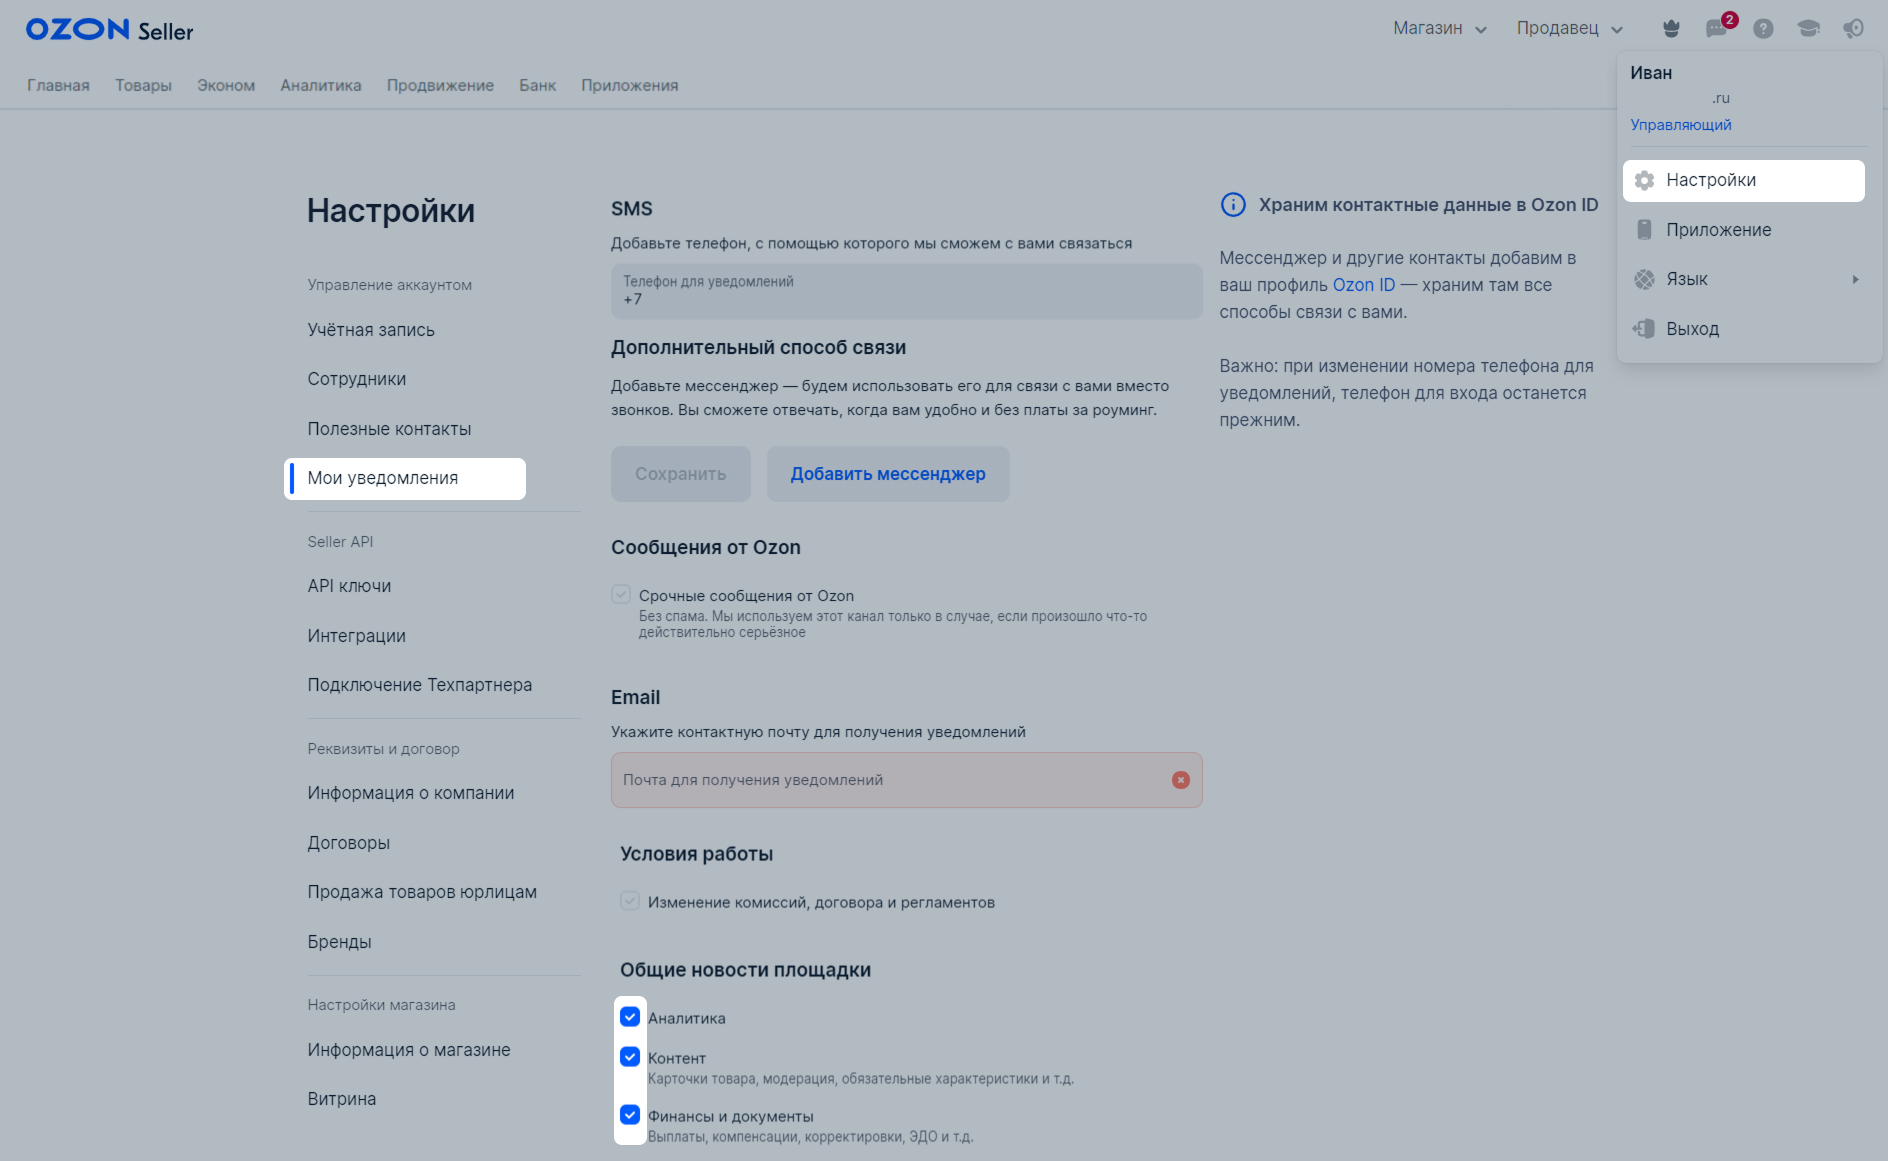
Task: Open the graduation cap learning icon
Action: pyautogui.click(x=1808, y=28)
